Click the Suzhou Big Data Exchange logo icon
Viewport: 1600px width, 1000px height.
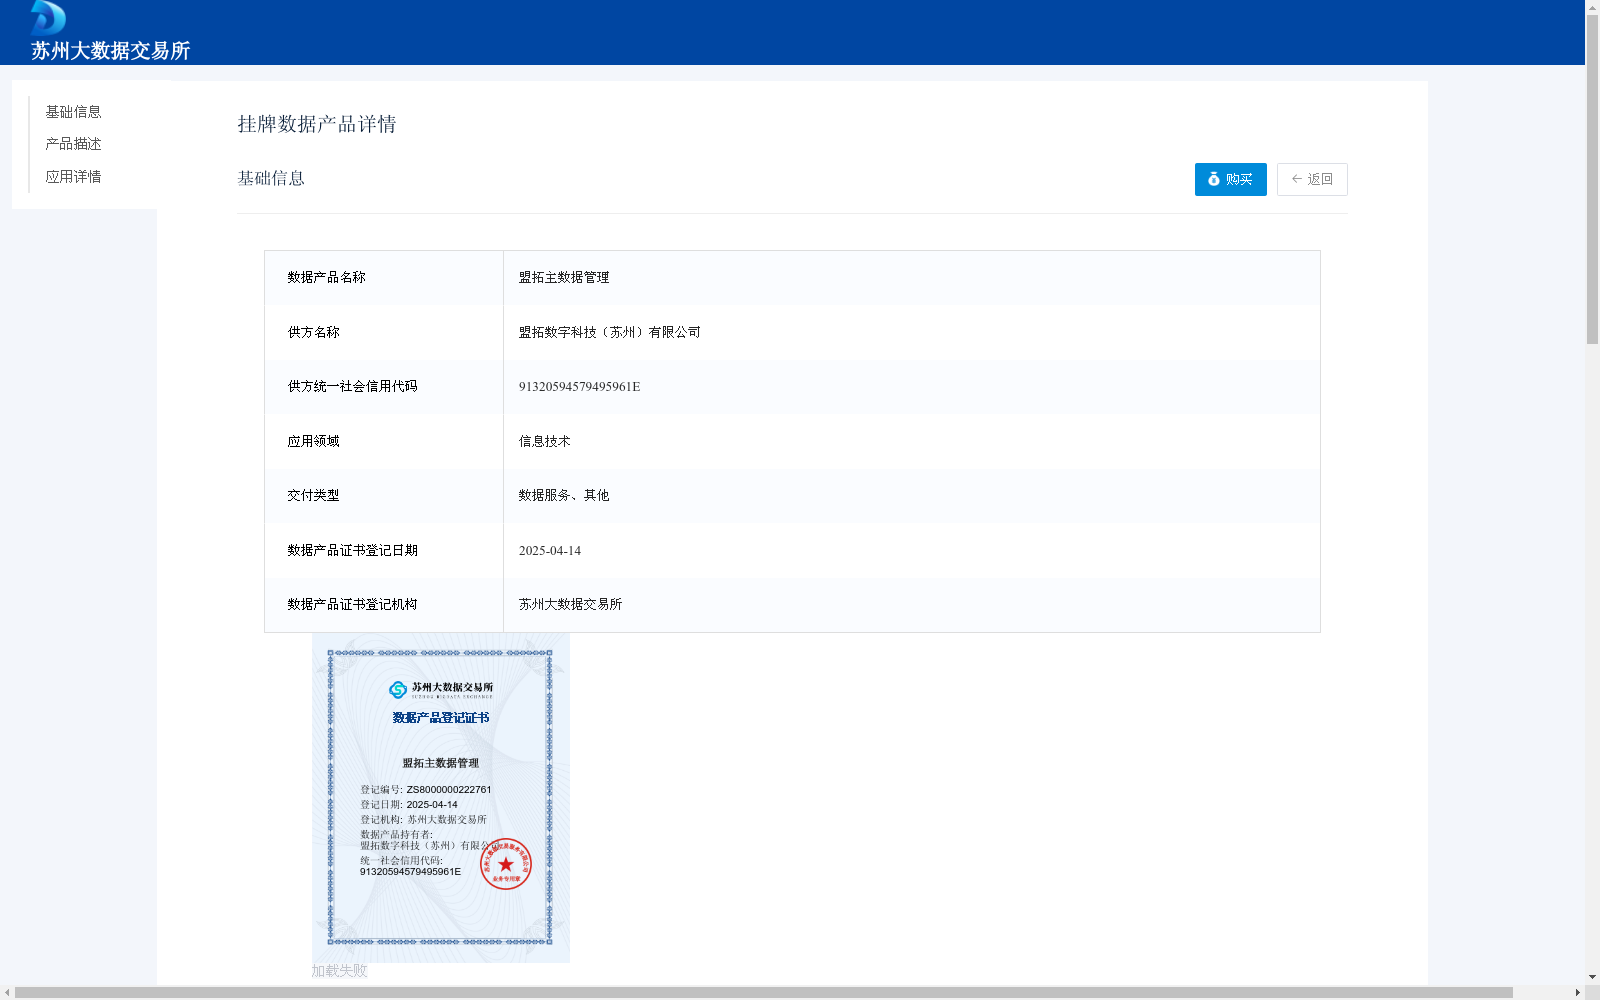click(48, 18)
